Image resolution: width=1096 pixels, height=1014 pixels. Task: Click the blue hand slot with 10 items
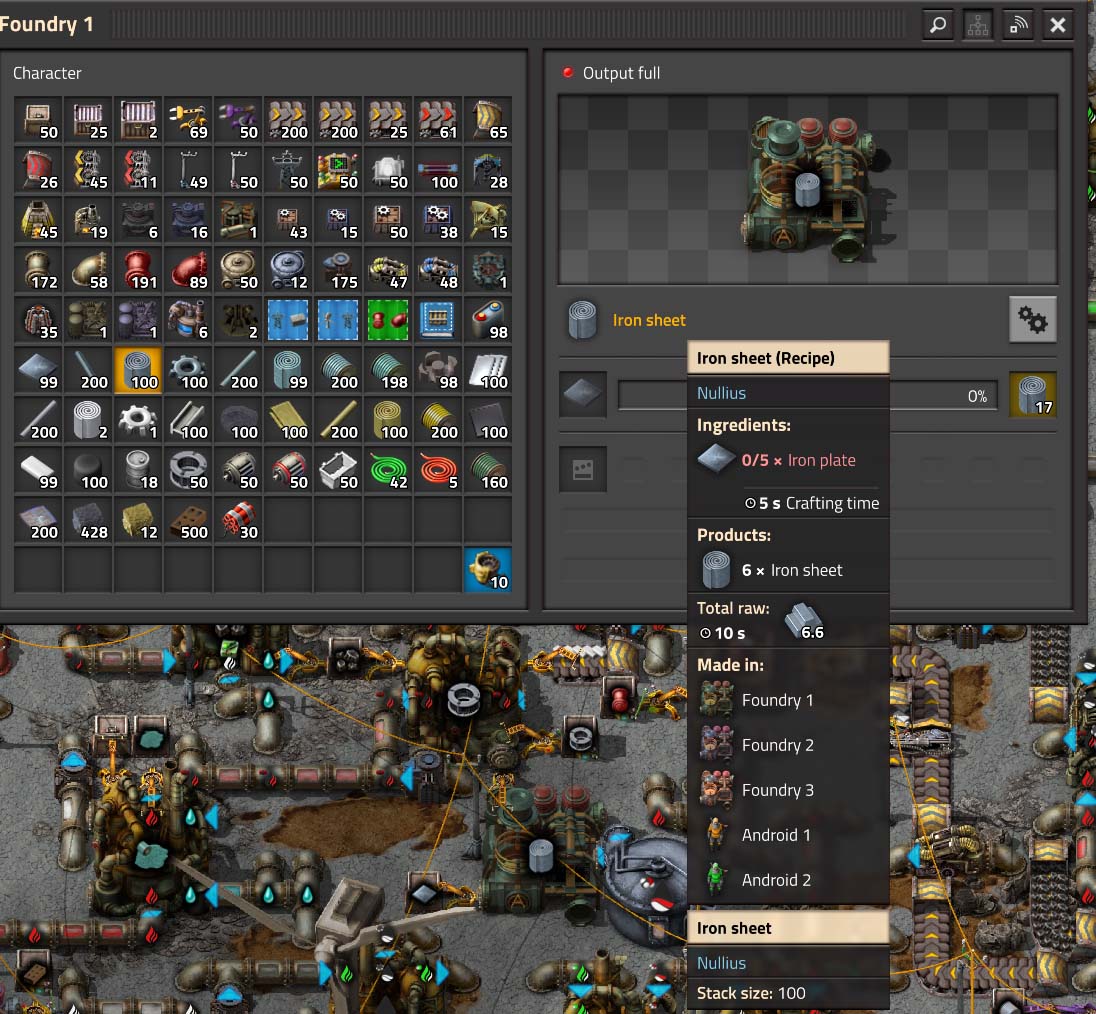[x=488, y=570]
